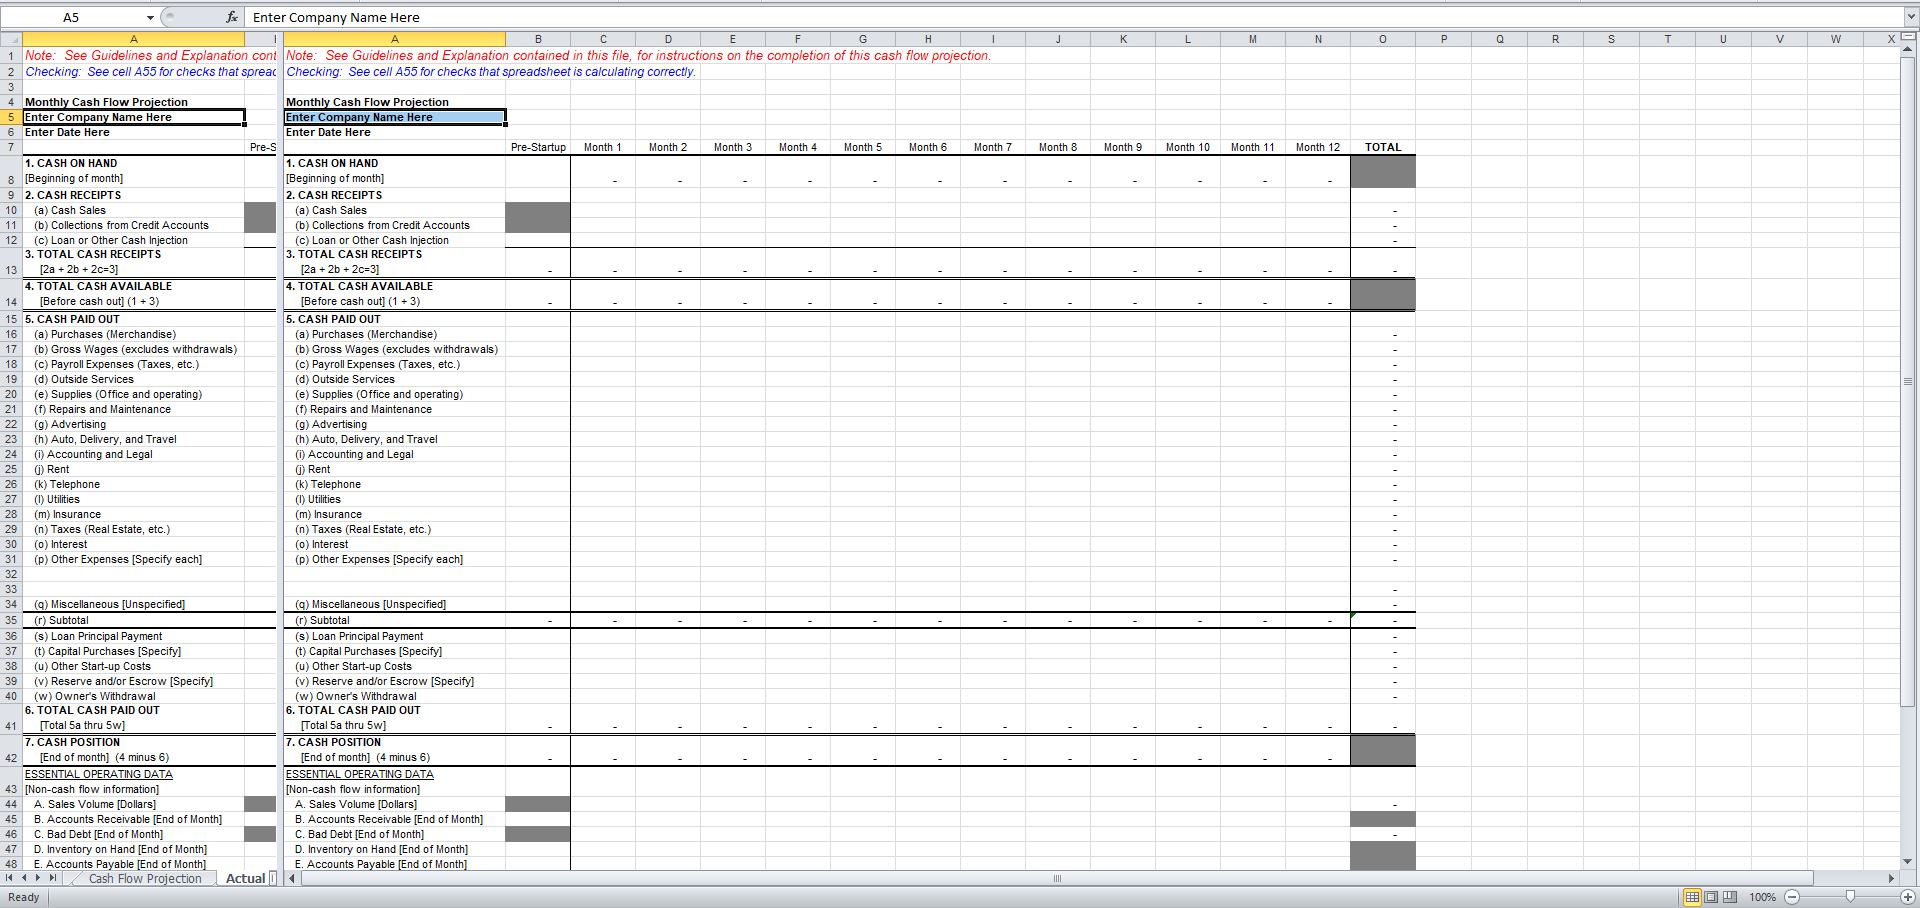1920x908 pixels.
Task: Click the horizontal scrollbar right arrow
Action: pyautogui.click(x=1891, y=879)
